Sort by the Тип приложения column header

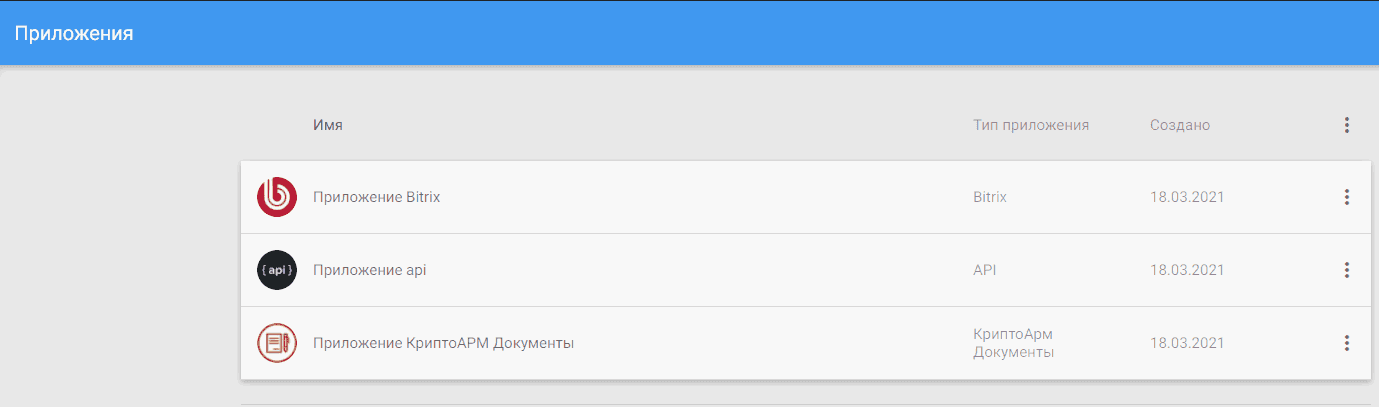pos(1031,125)
